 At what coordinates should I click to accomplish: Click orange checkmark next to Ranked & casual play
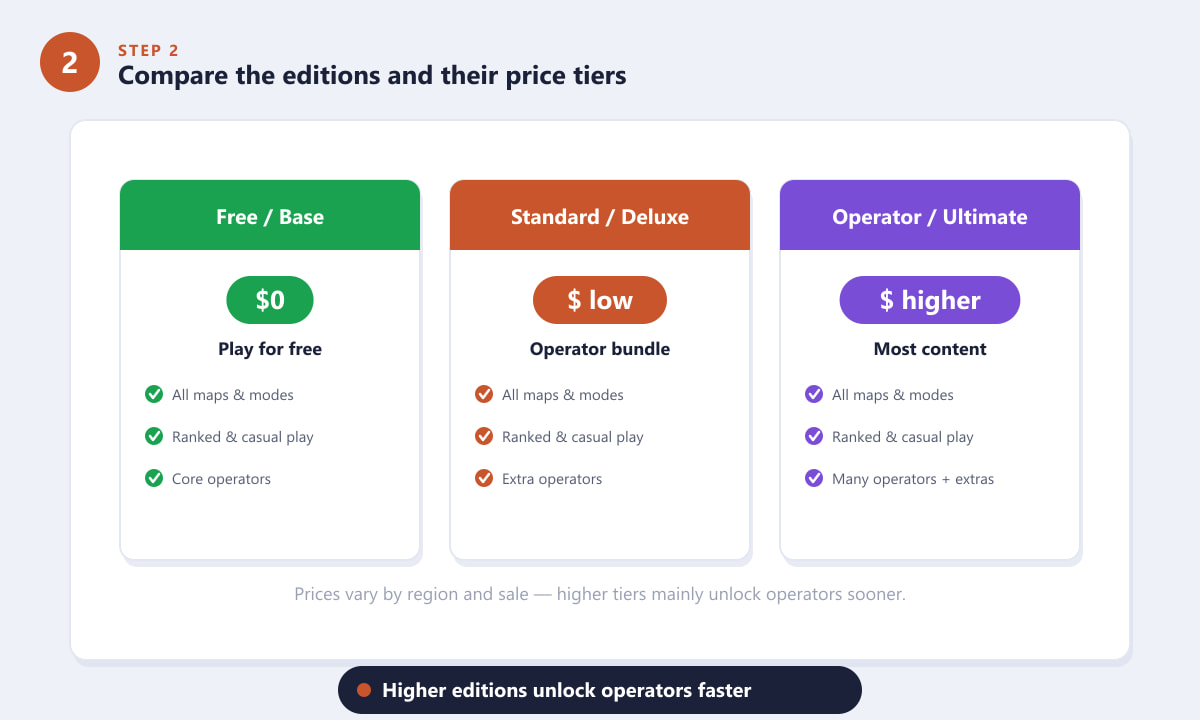click(484, 436)
